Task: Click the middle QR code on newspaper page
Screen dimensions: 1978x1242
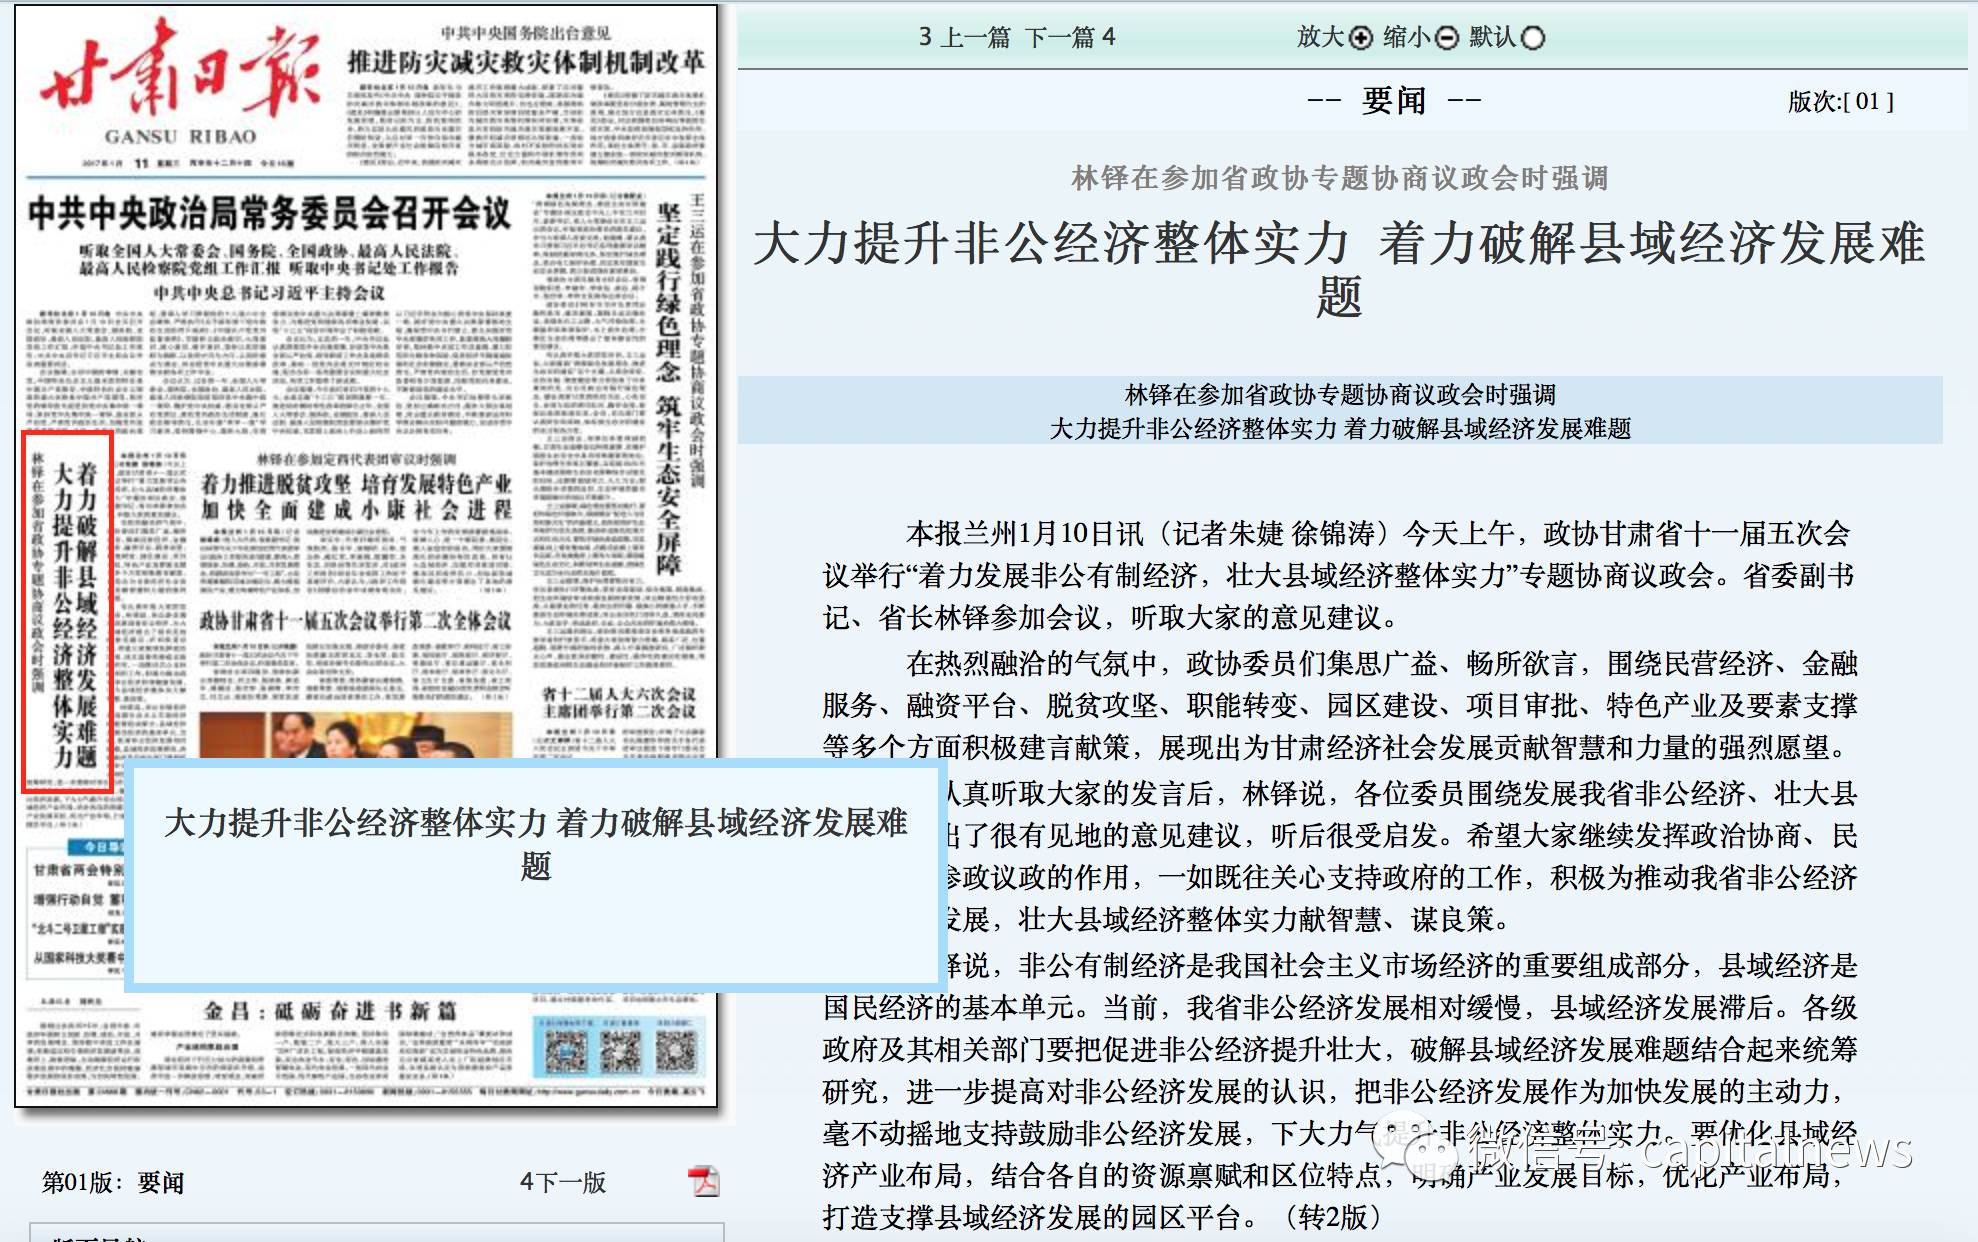Action: pos(620,1052)
